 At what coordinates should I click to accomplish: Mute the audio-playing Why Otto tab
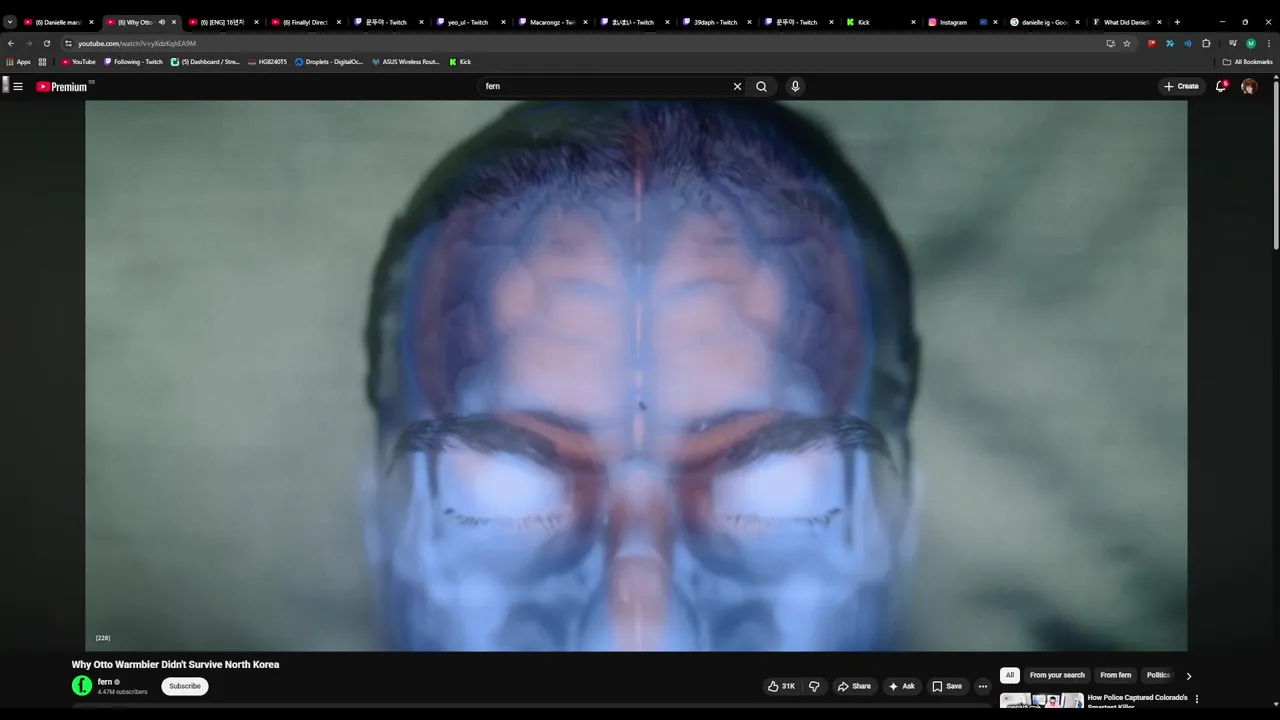coord(161,22)
